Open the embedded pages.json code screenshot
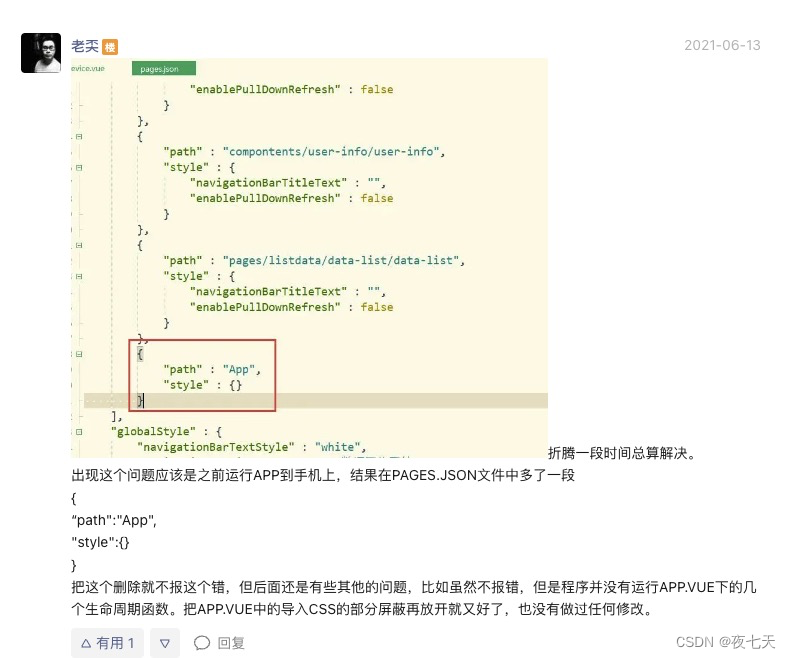Screen dimensions: 791x658 click(x=309, y=258)
